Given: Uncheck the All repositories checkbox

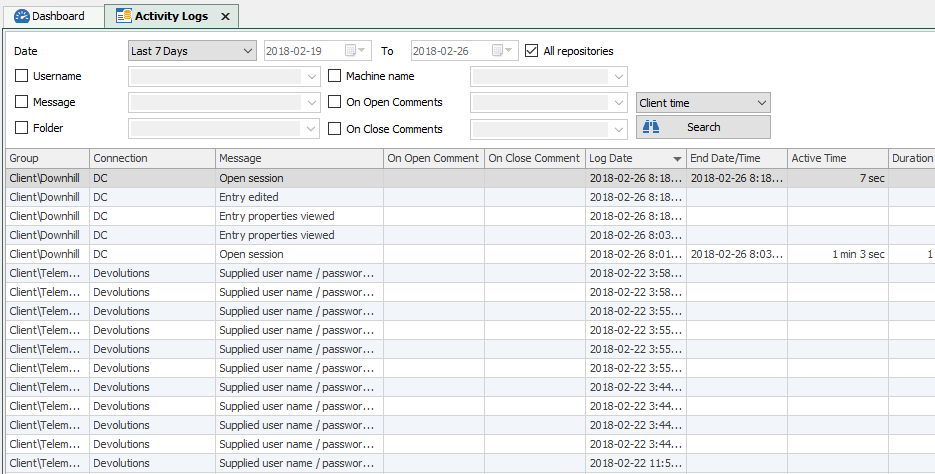Looking at the screenshot, I should 531,51.
